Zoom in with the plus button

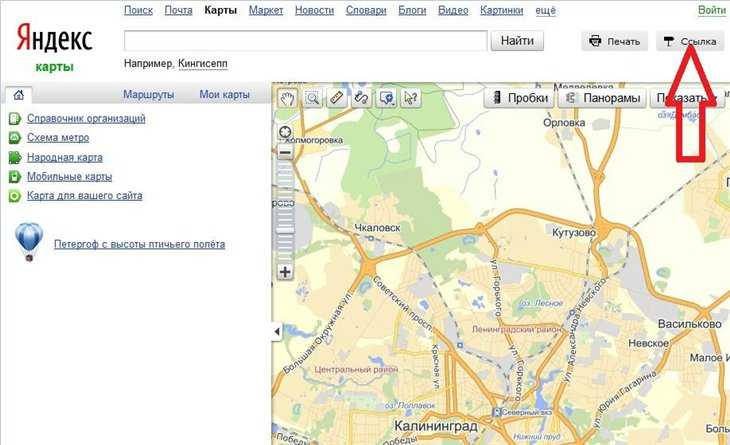285,272
